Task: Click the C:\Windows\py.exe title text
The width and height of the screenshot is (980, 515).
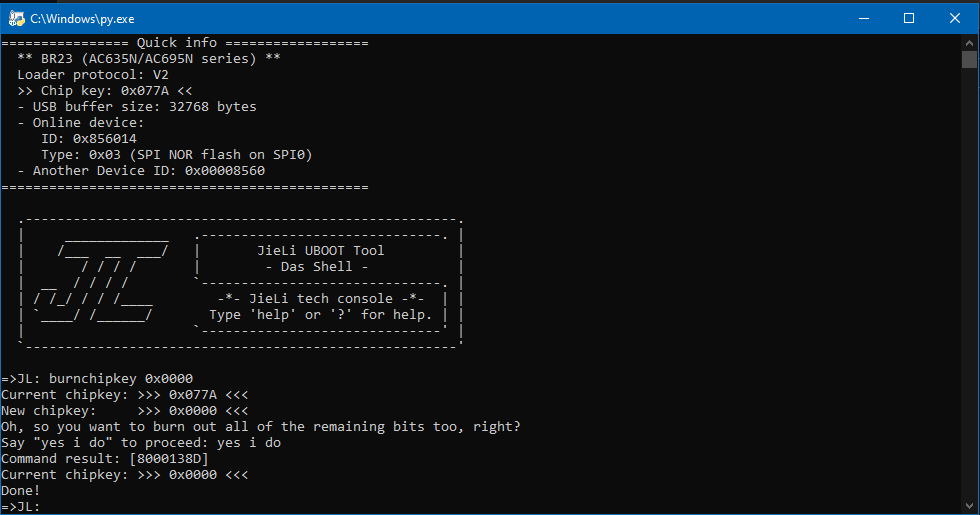Action: click(x=82, y=19)
